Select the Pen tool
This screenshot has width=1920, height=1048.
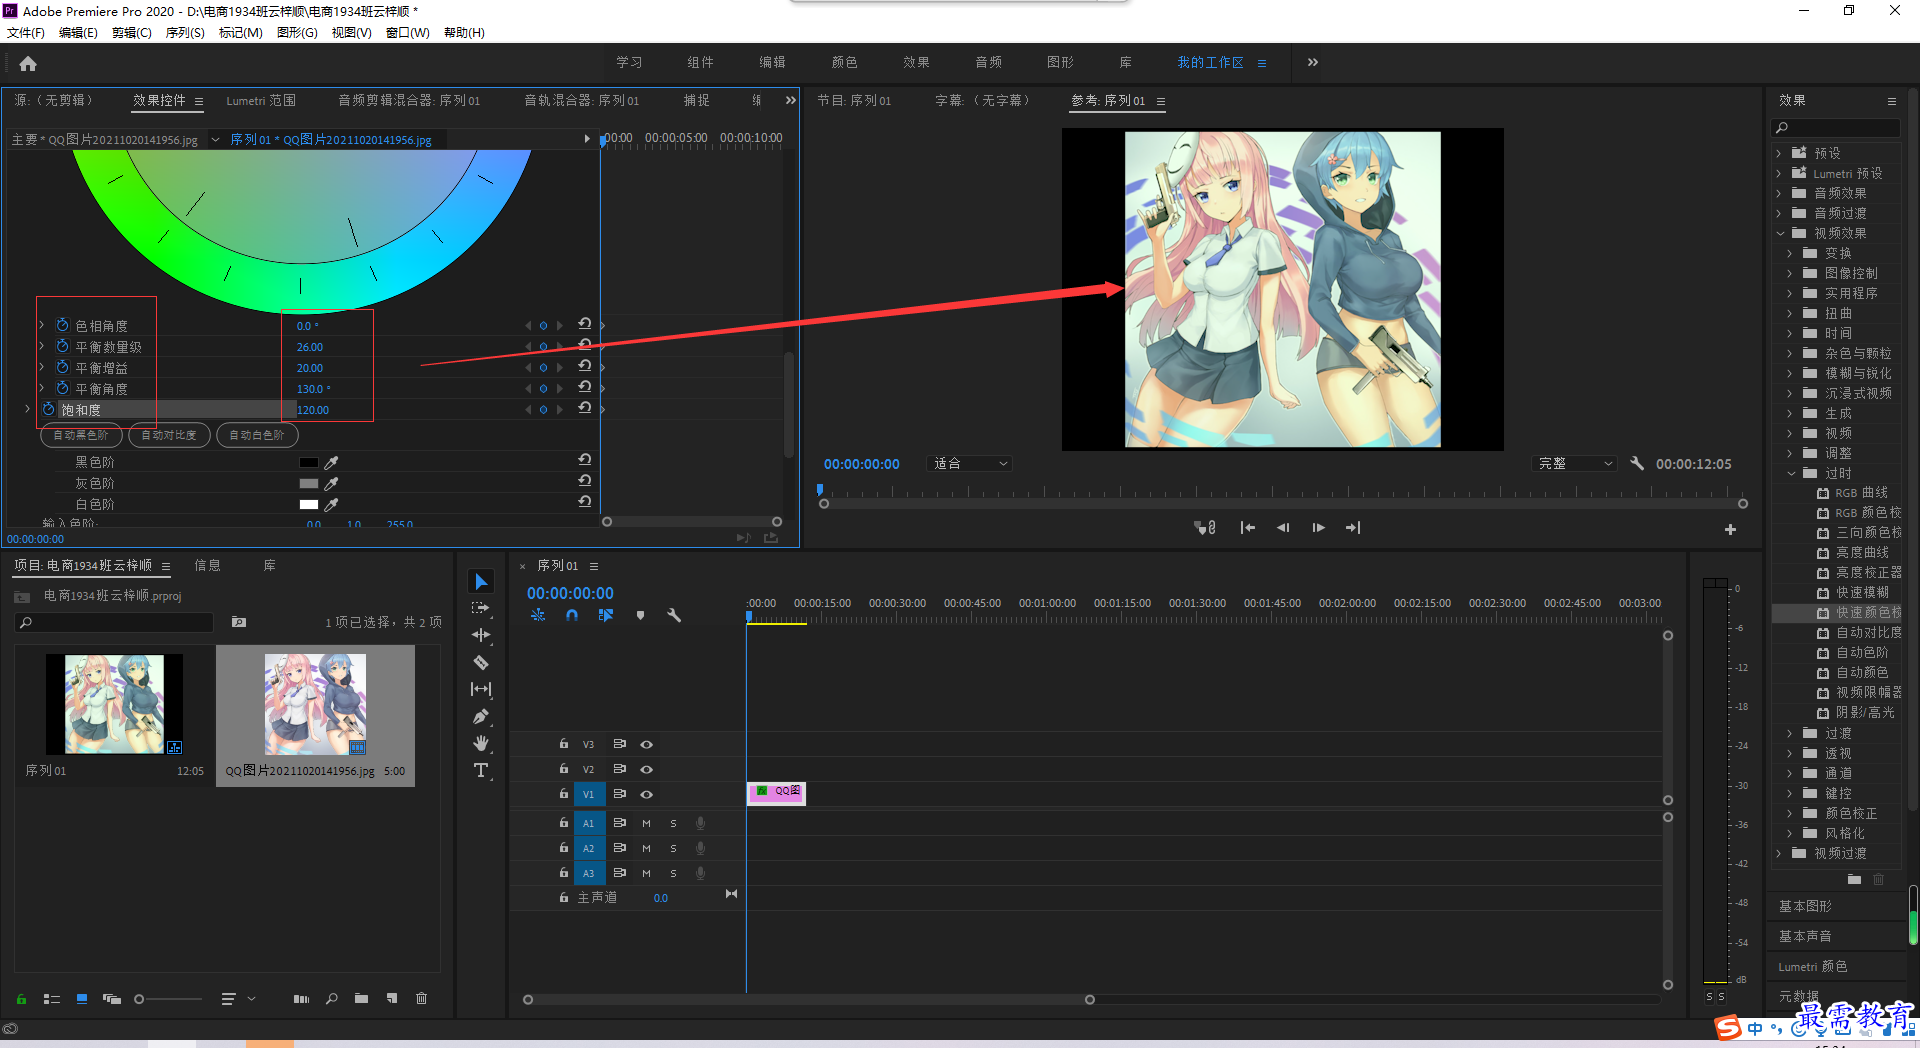pyautogui.click(x=481, y=716)
